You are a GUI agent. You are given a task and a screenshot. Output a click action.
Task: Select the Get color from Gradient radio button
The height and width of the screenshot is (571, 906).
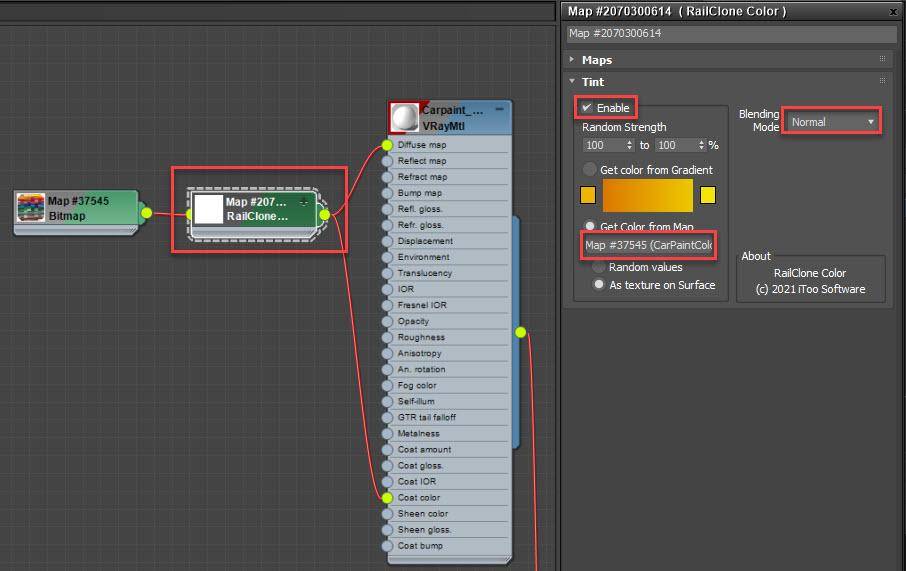[590, 170]
